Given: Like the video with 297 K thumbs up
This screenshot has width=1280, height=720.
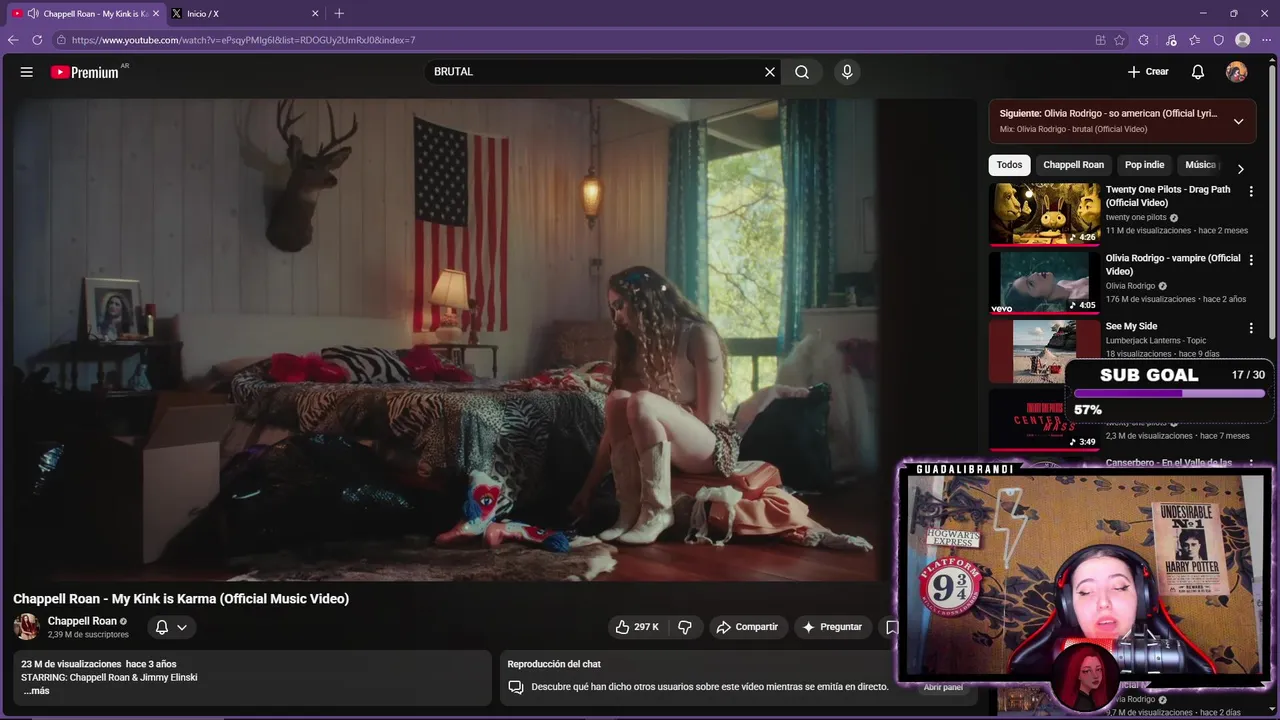Looking at the screenshot, I should click(637, 627).
